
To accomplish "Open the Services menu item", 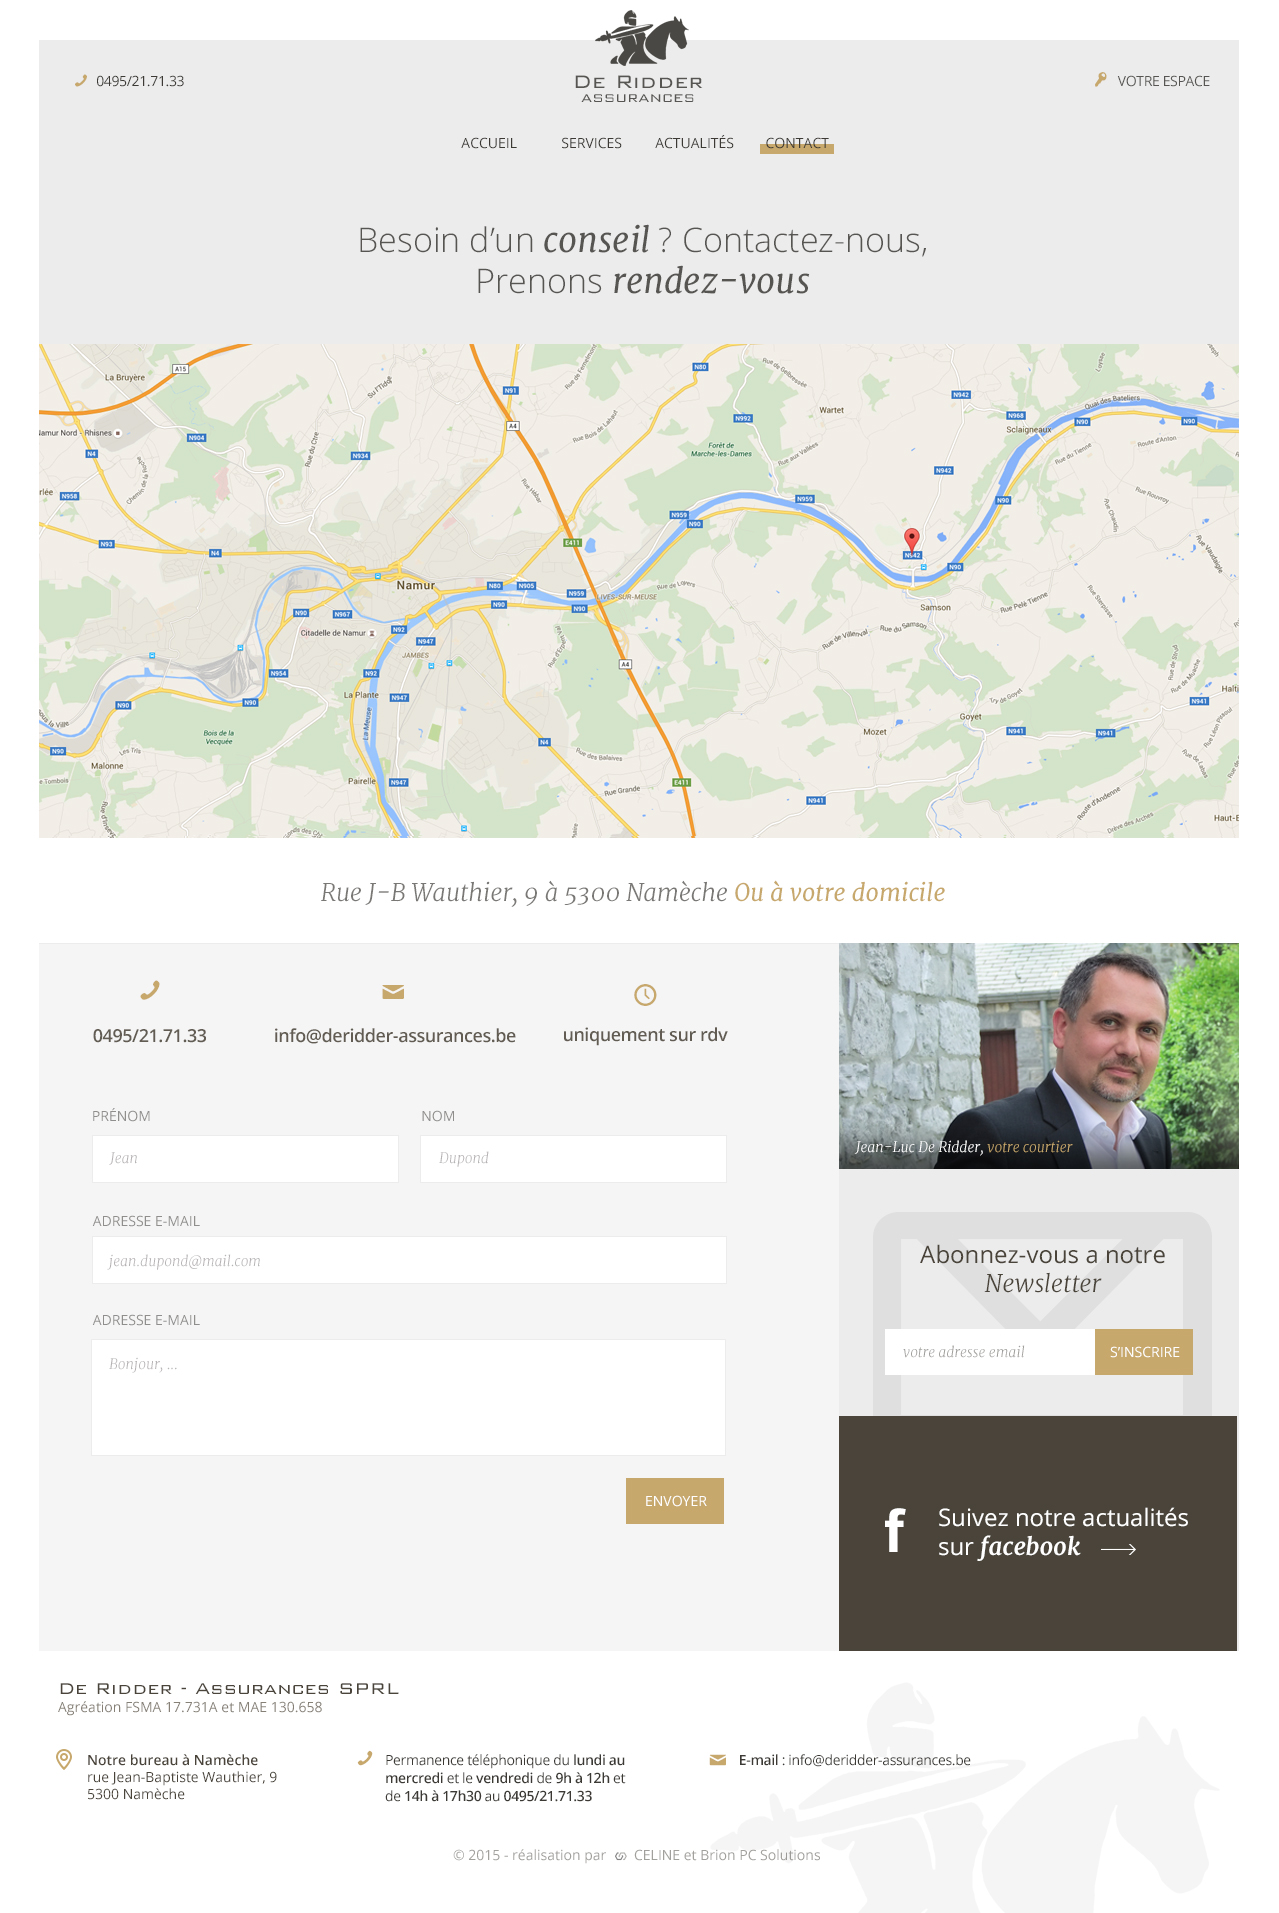I will pos(591,143).
